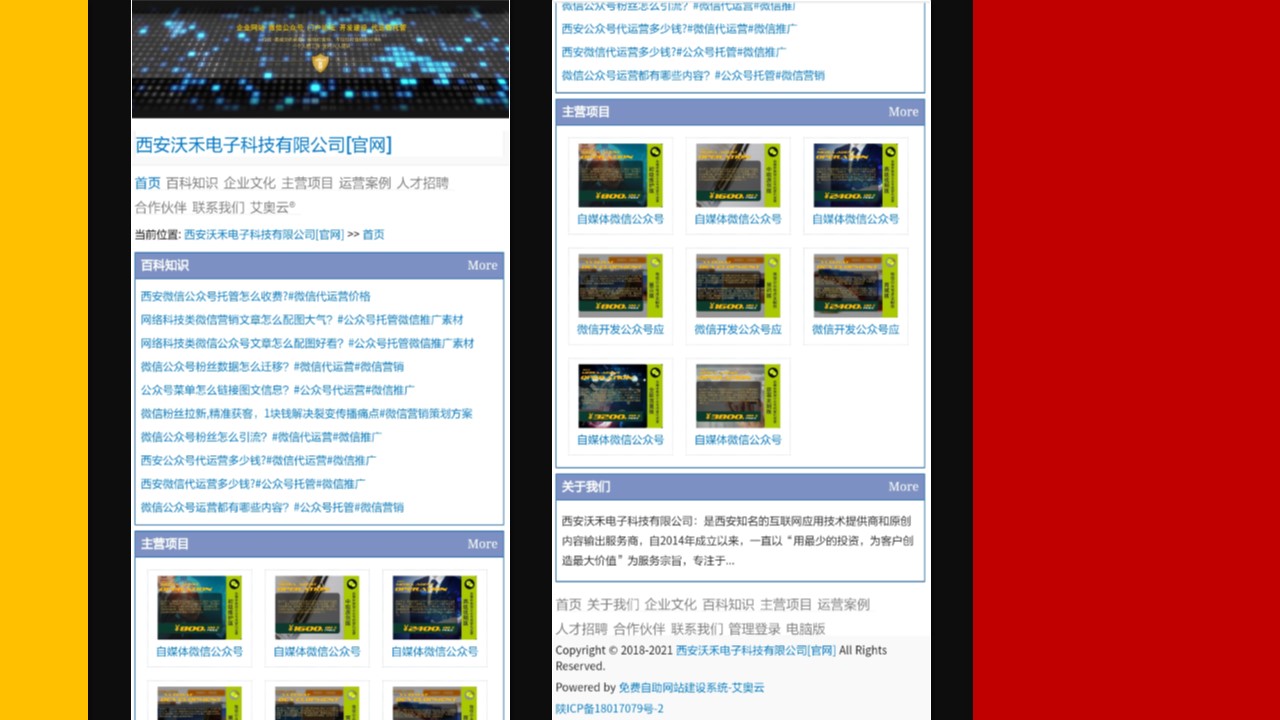Switch to 电脑版 from the footer navigation
This screenshot has width=1280, height=720.
pyautogui.click(x=806, y=629)
